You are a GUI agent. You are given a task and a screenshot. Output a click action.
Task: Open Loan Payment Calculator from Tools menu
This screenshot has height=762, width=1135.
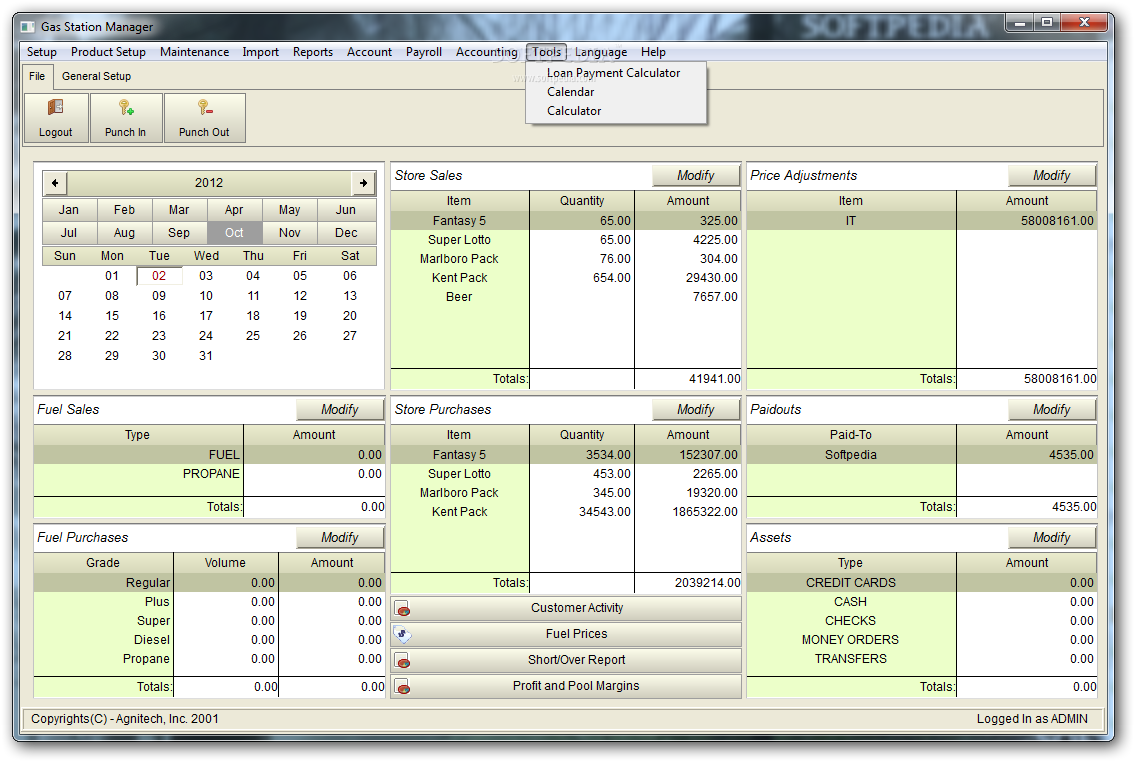click(613, 73)
